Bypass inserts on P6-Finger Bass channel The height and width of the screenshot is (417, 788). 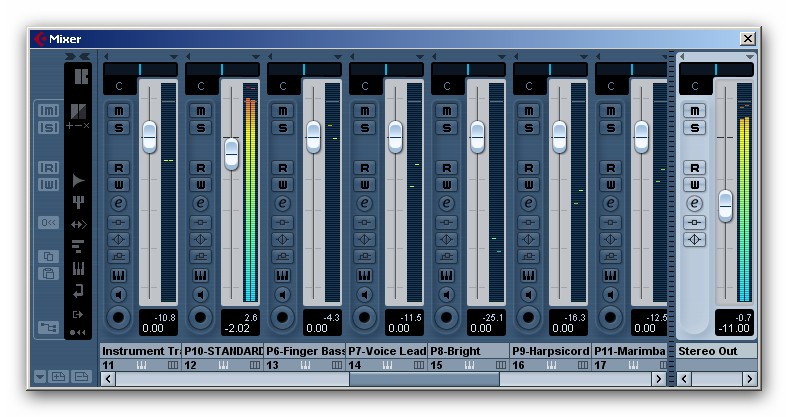[282, 223]
